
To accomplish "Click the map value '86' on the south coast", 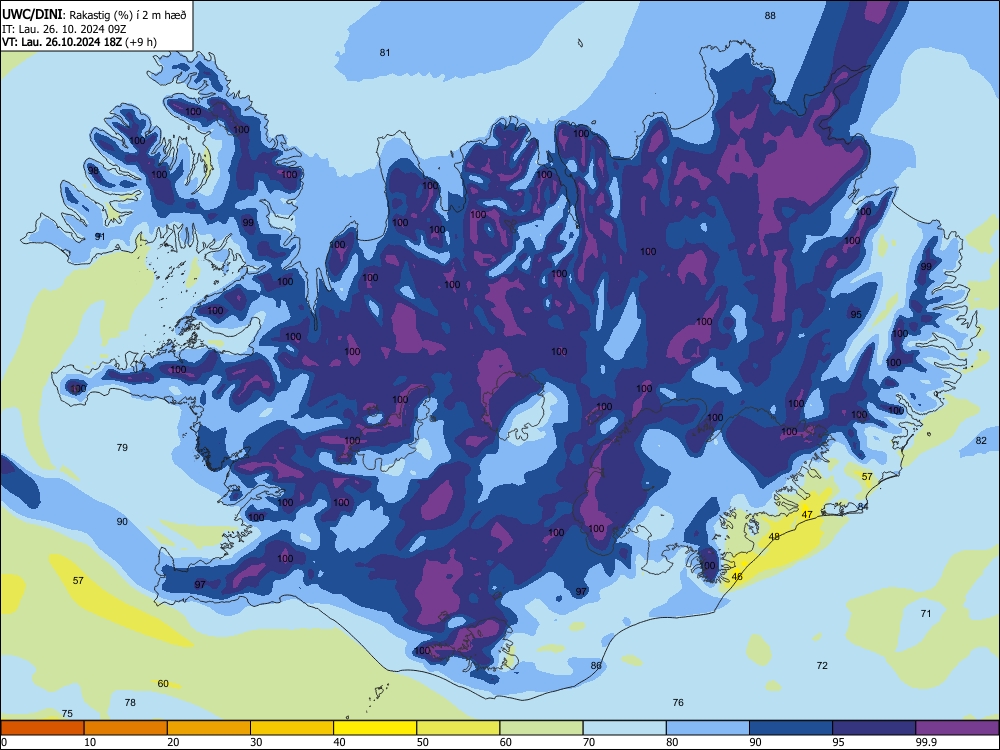I will click(596, 665).
